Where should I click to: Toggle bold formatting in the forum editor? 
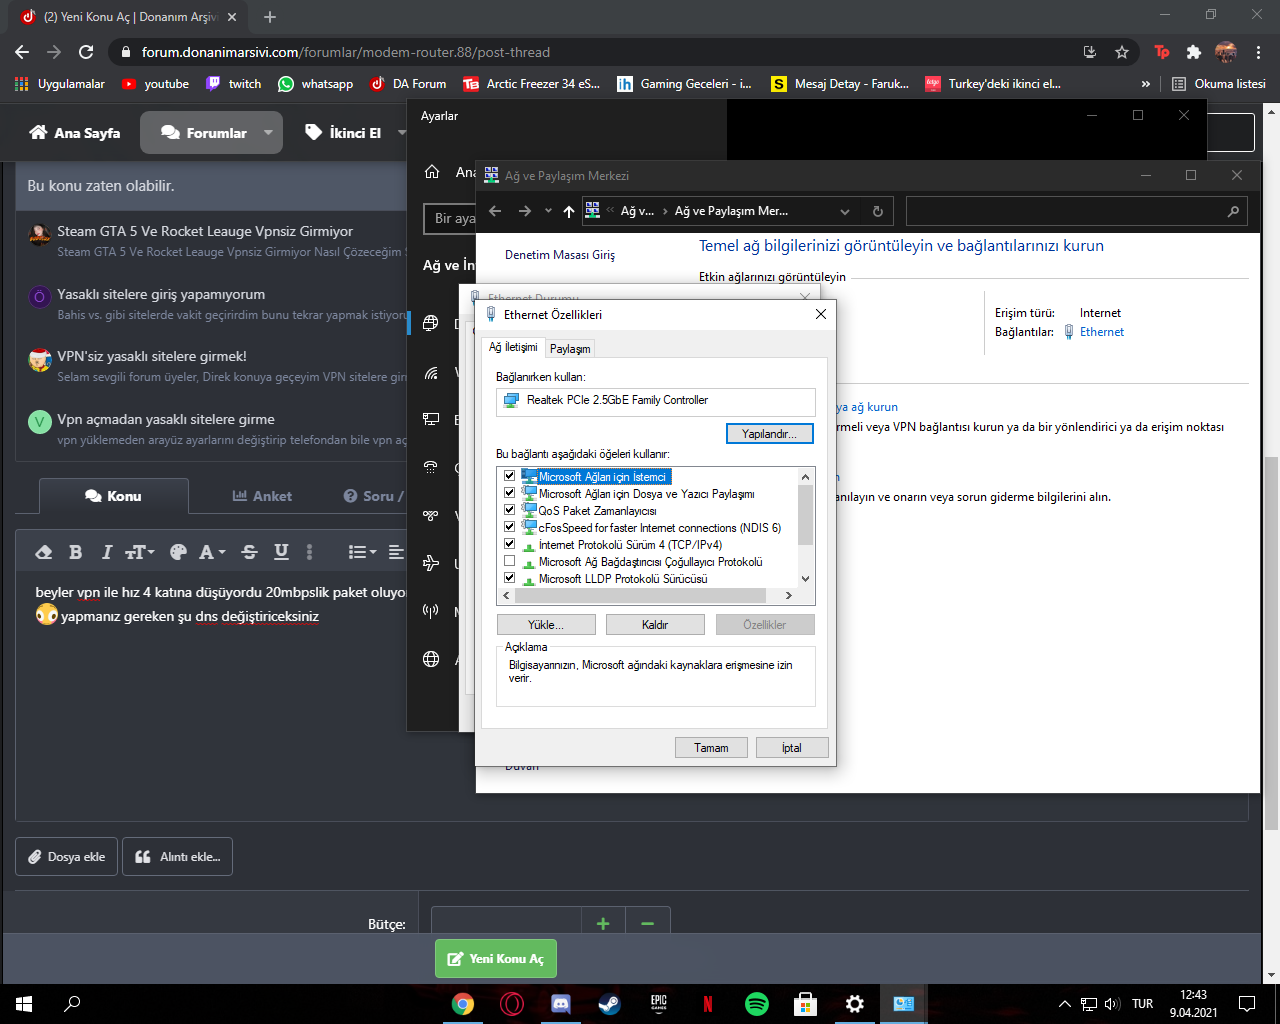pyautogui.click(x=75, y=552)
